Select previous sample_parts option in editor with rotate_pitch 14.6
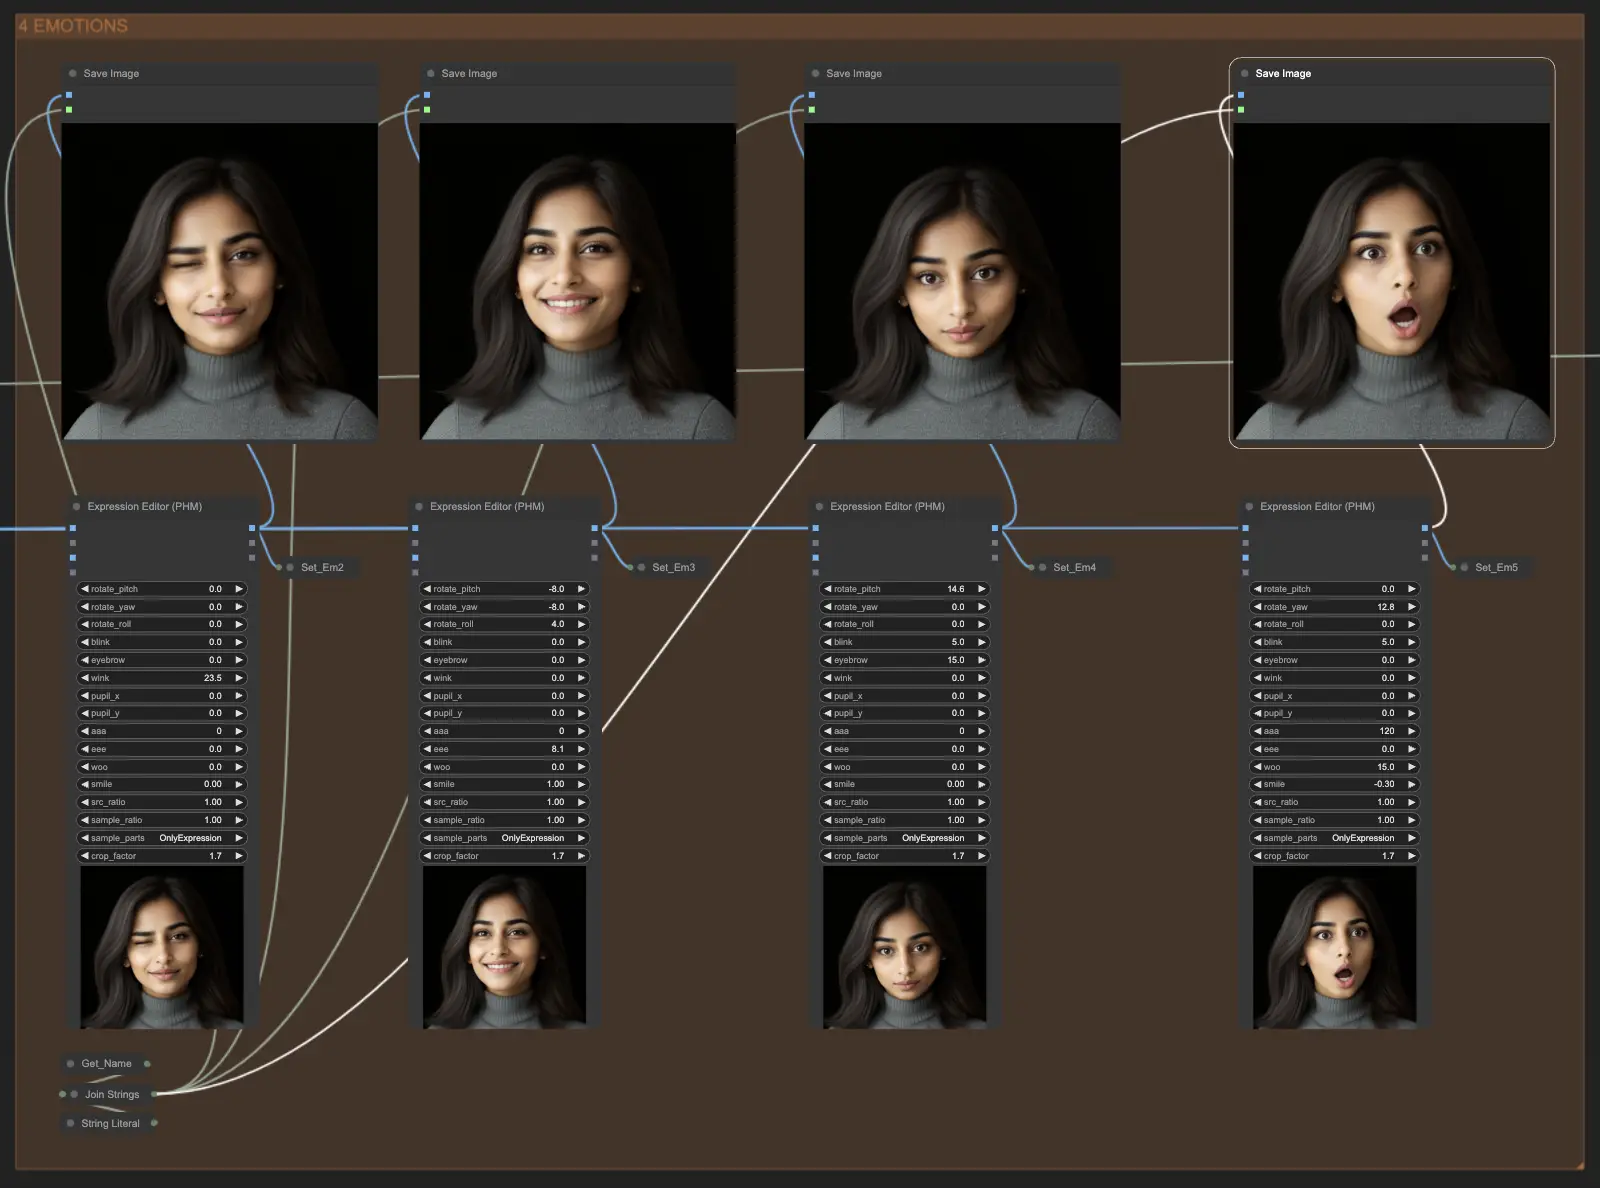The image size is (1600, 1188). click(x=827, y=838)
